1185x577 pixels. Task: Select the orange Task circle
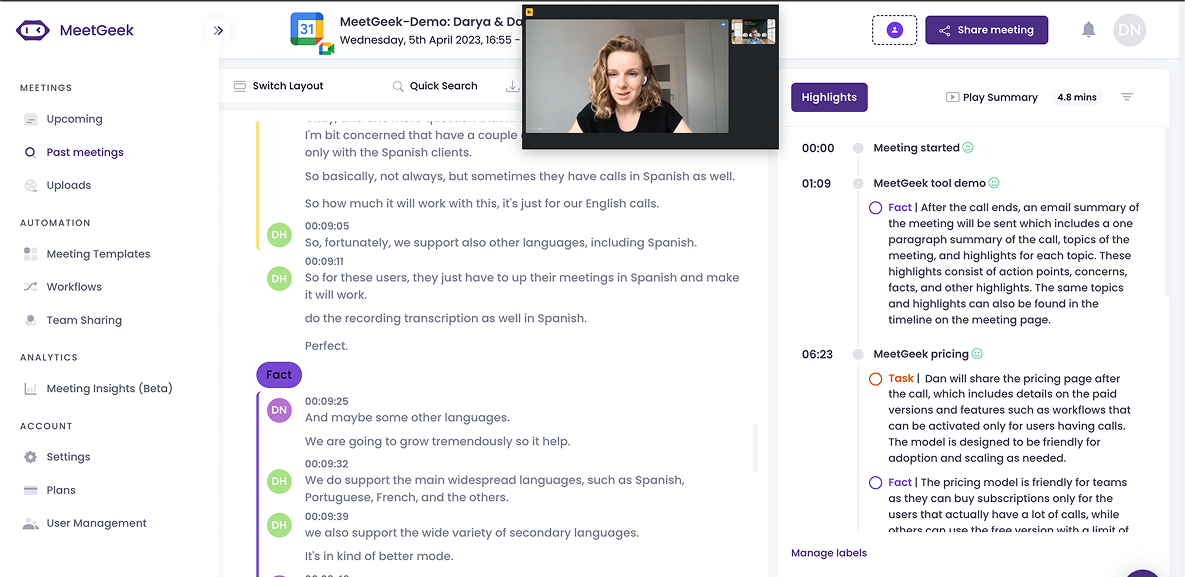pyautogui.click(x=876, y=379)
